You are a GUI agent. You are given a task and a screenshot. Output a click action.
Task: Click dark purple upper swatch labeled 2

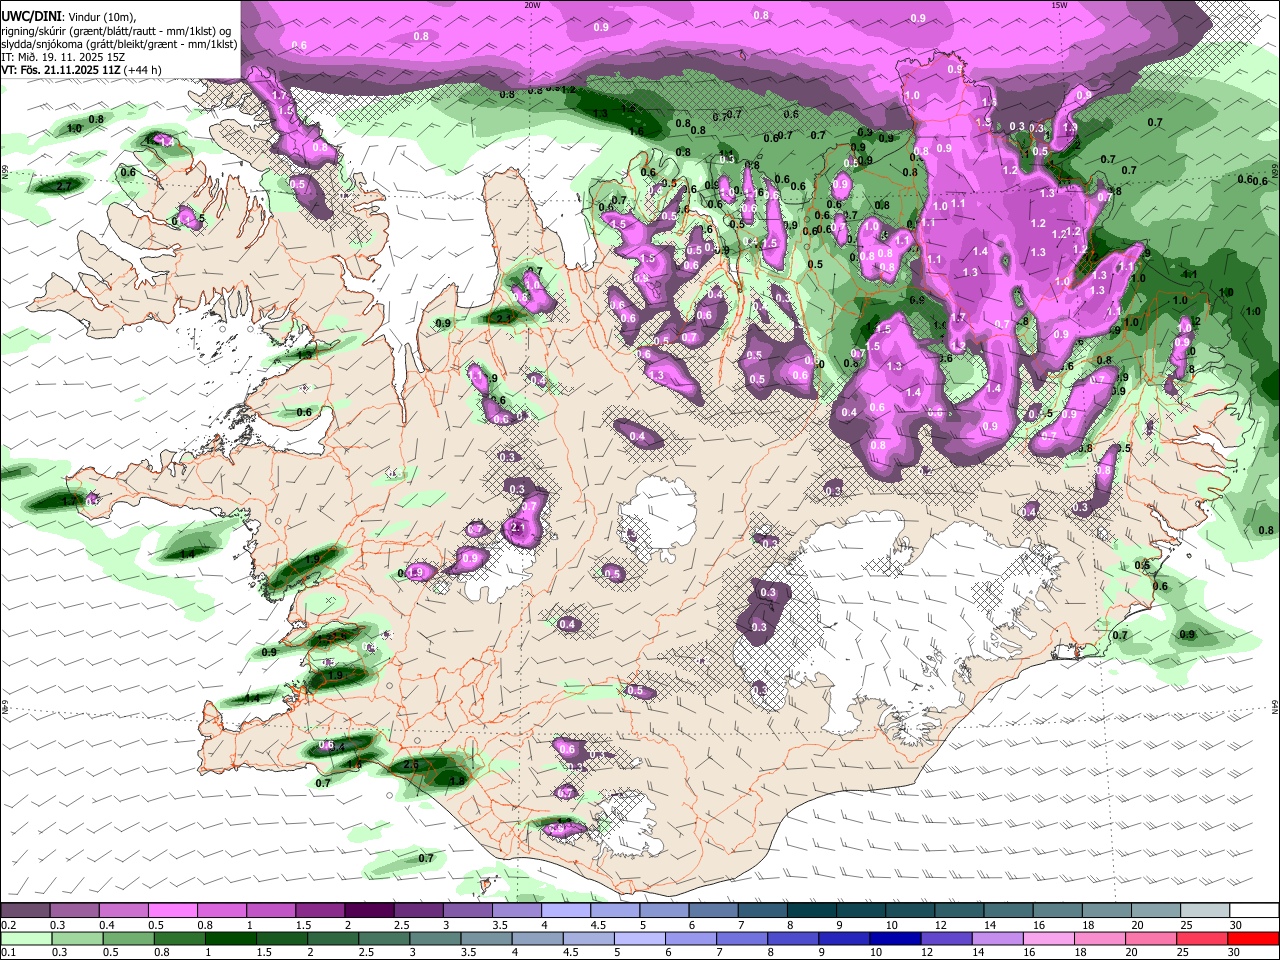369,911
